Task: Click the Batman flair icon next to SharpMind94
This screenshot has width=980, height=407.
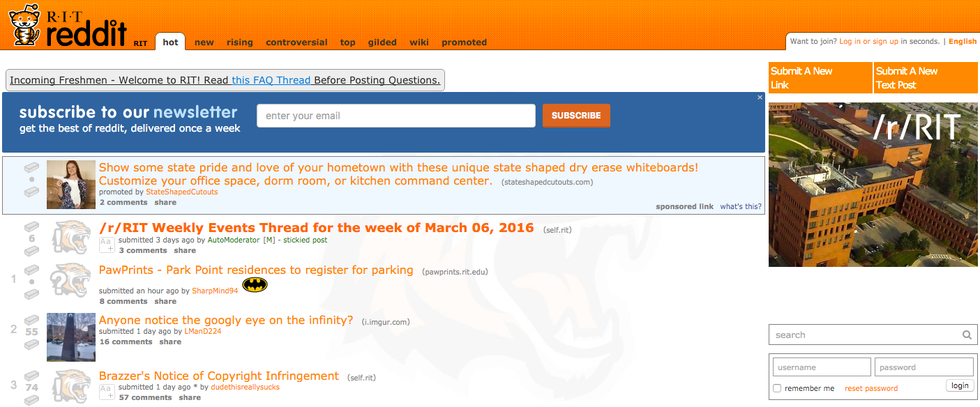Action: point(255,286)
